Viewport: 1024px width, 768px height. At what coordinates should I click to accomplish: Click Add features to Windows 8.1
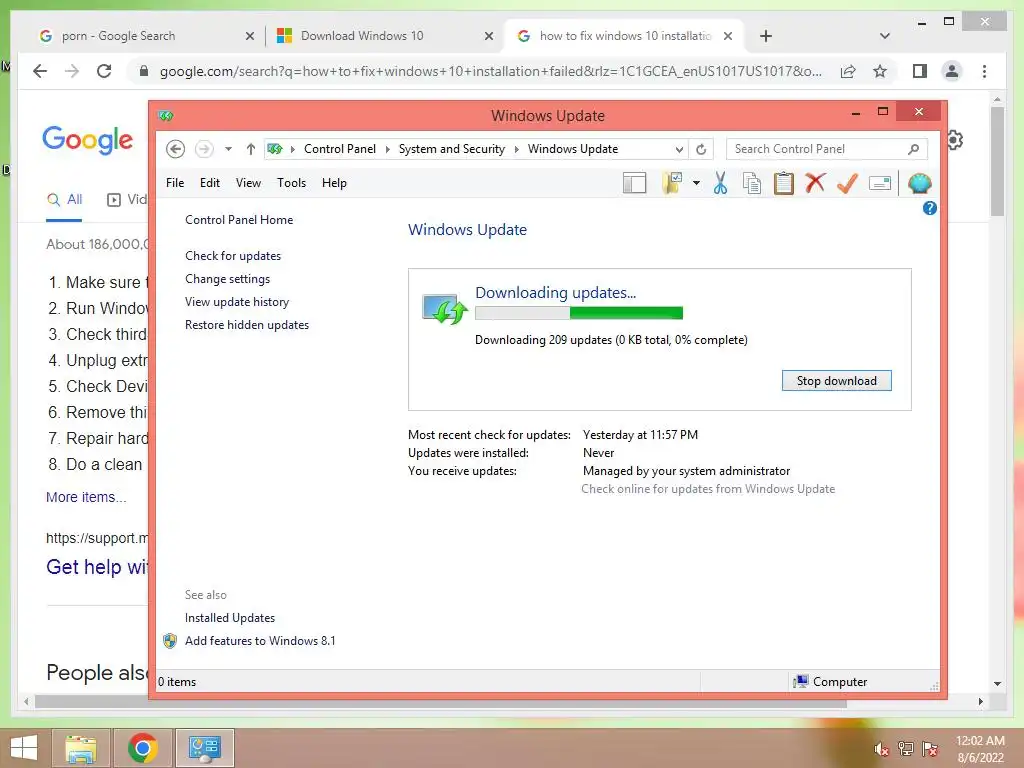pyautogui.click(x=260, y=641)
